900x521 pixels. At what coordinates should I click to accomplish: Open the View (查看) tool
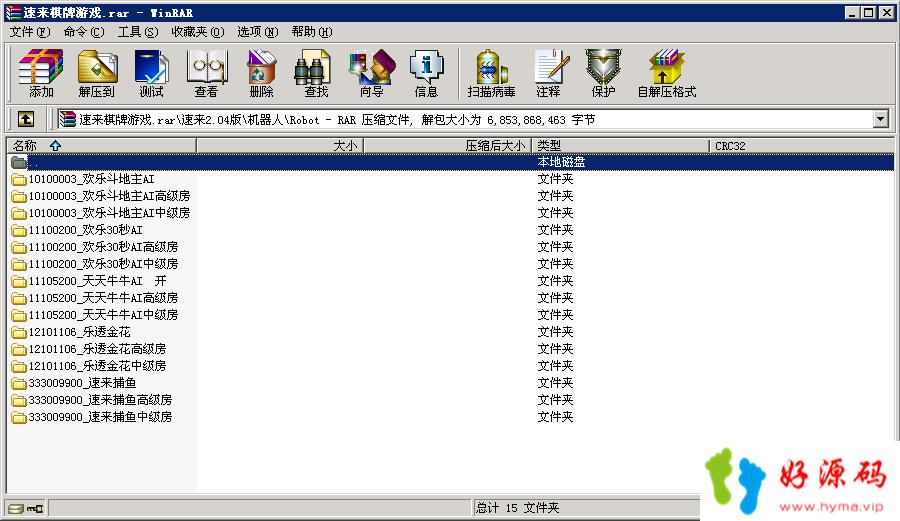pyautogui.click(x=207, y=73)
